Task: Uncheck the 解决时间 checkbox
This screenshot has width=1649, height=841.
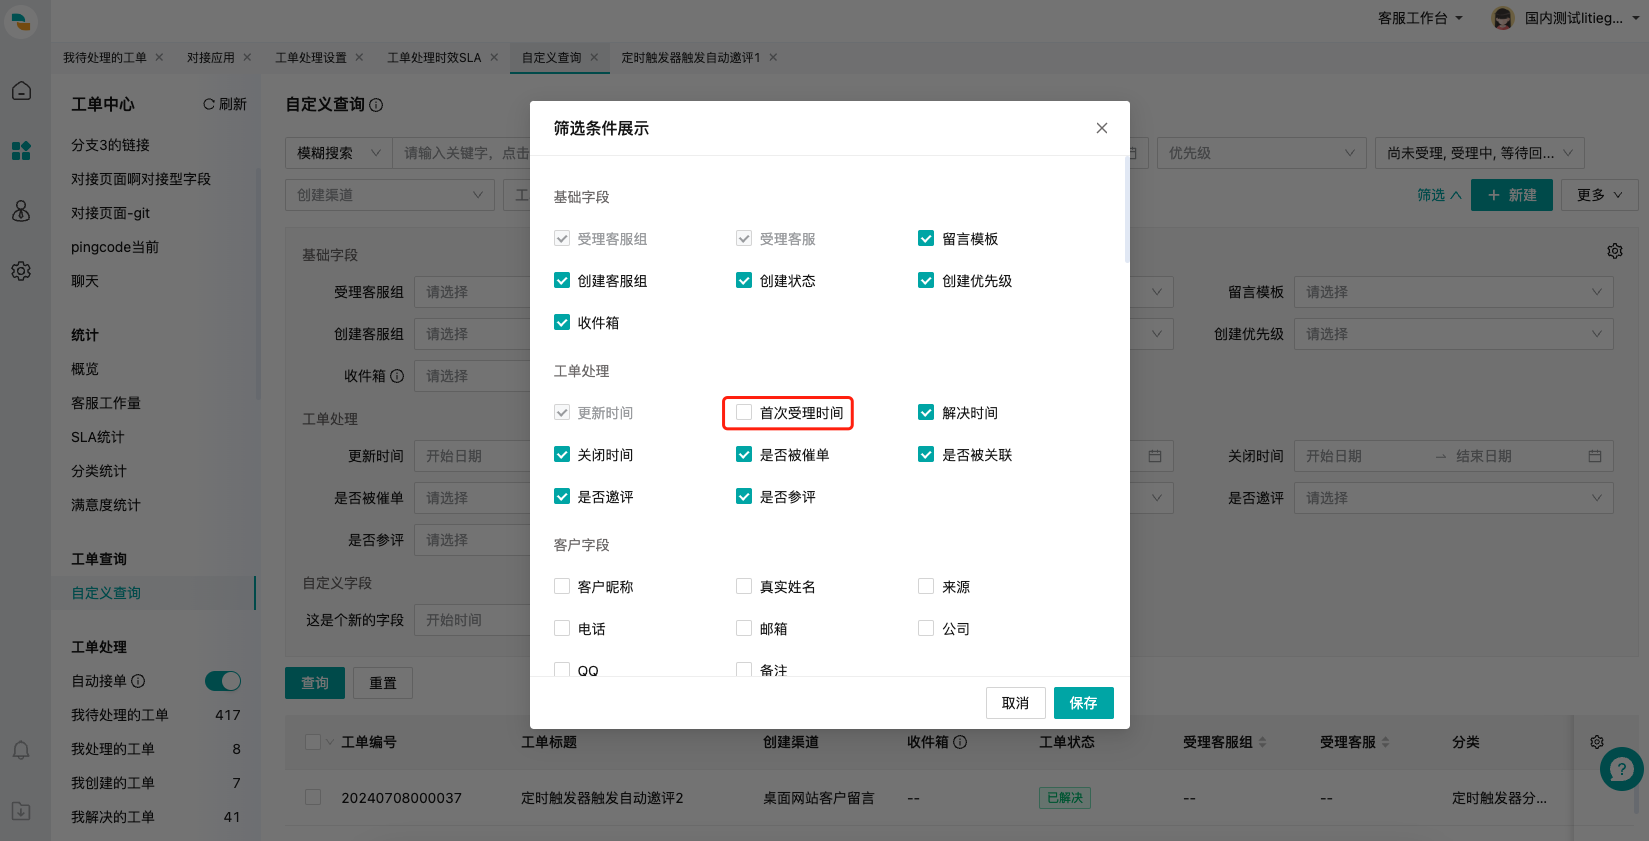Action: [926, 412]
